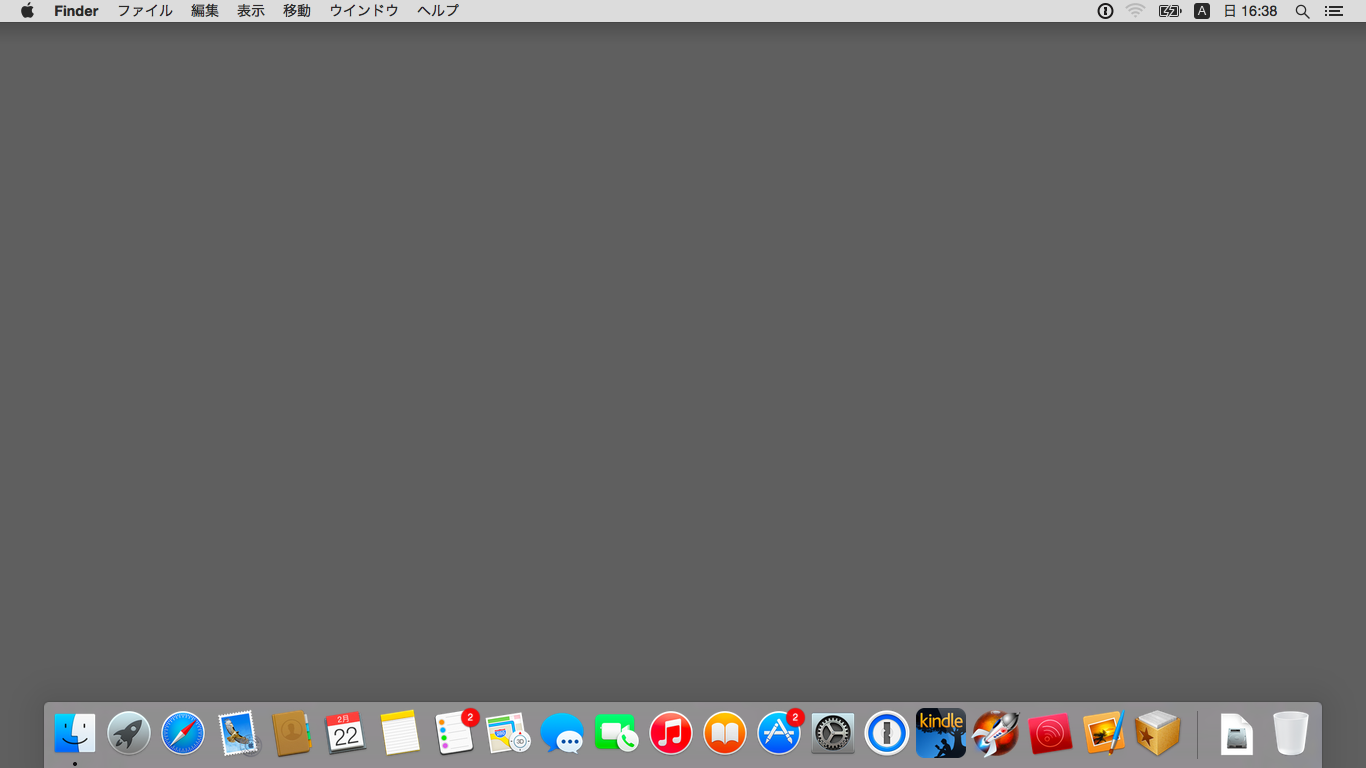The image size is (1366, 768).
Task: Open Launchpad rocket icon in Dock
Action: click(129, 733)
